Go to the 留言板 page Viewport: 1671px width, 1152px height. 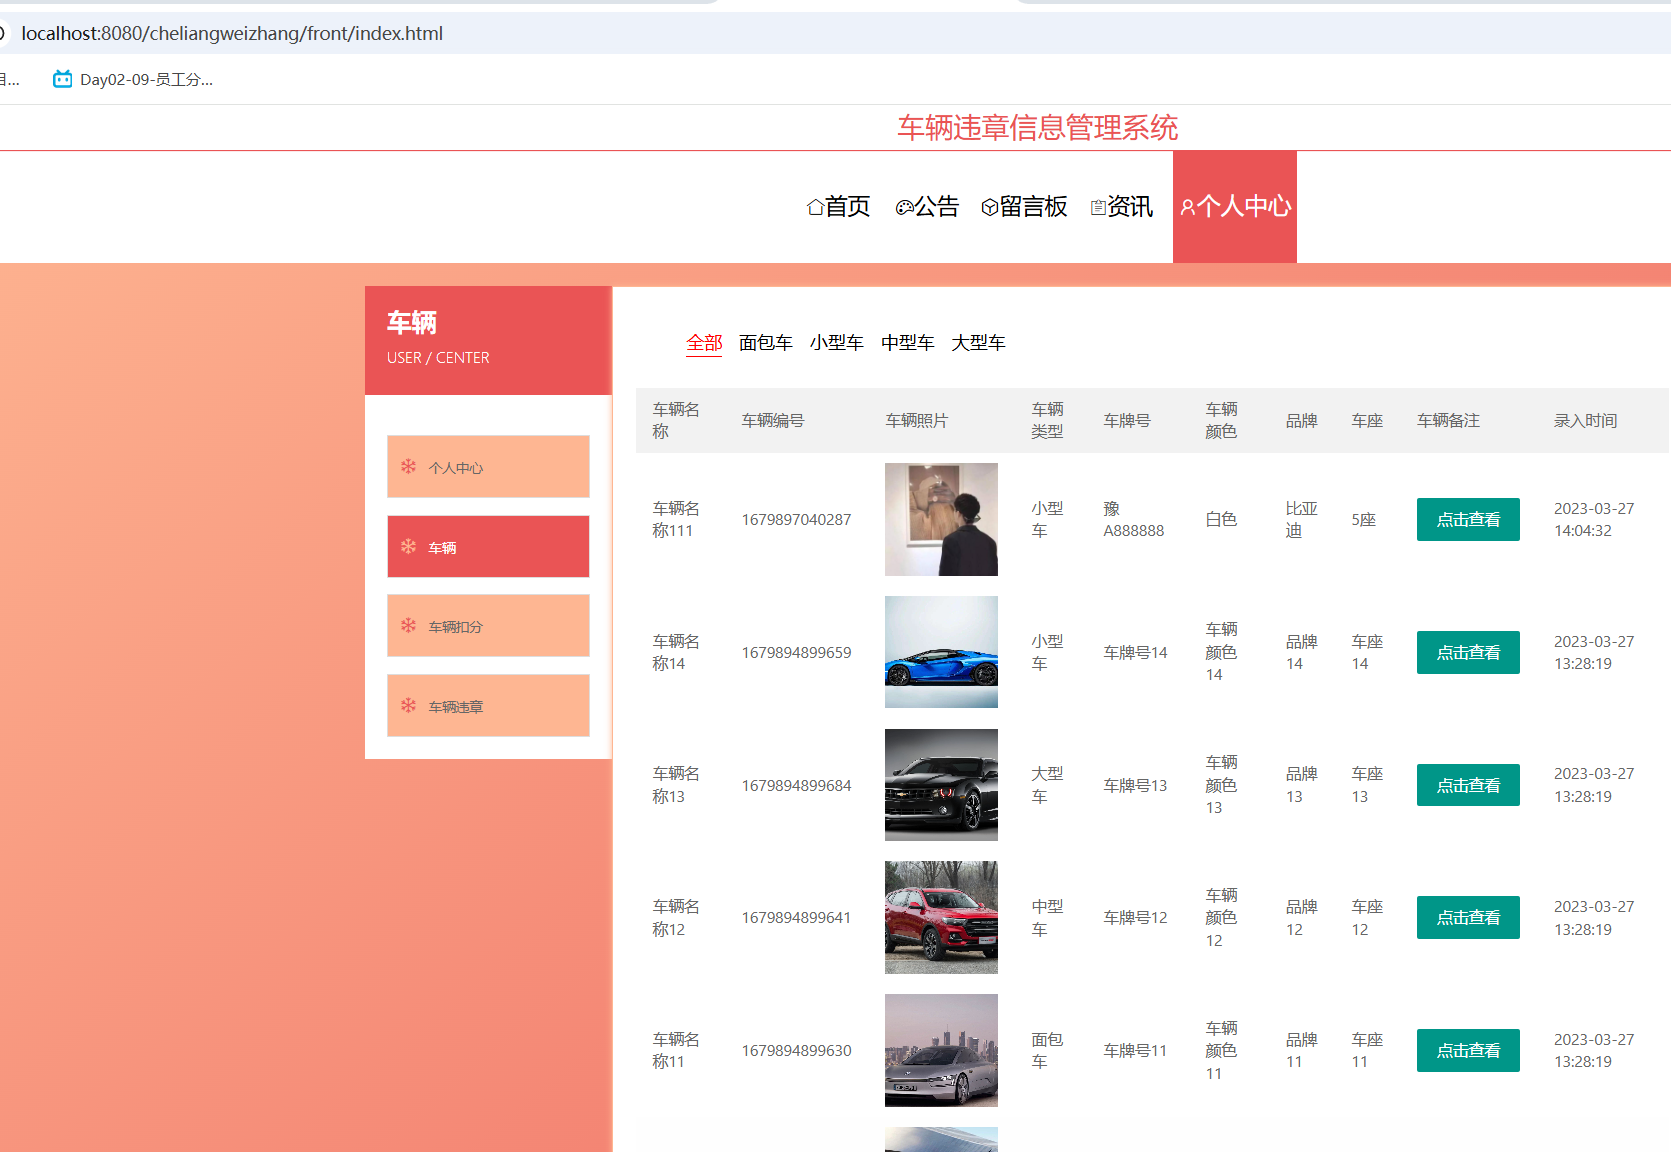pyautogui.click(x=1024, y=207)
